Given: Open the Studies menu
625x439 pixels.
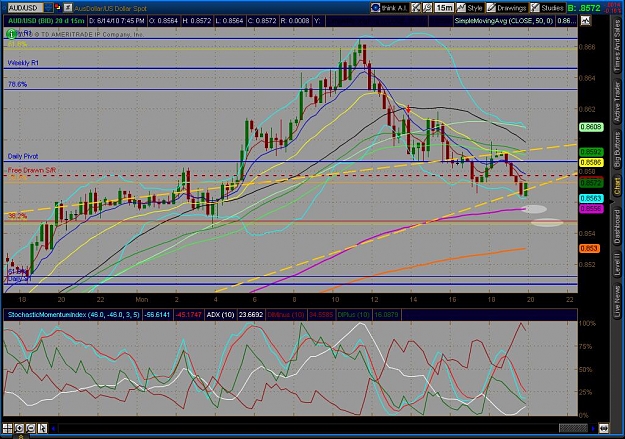Looking at the screenshot, I should pyautogui.click(x=547, y=8).
